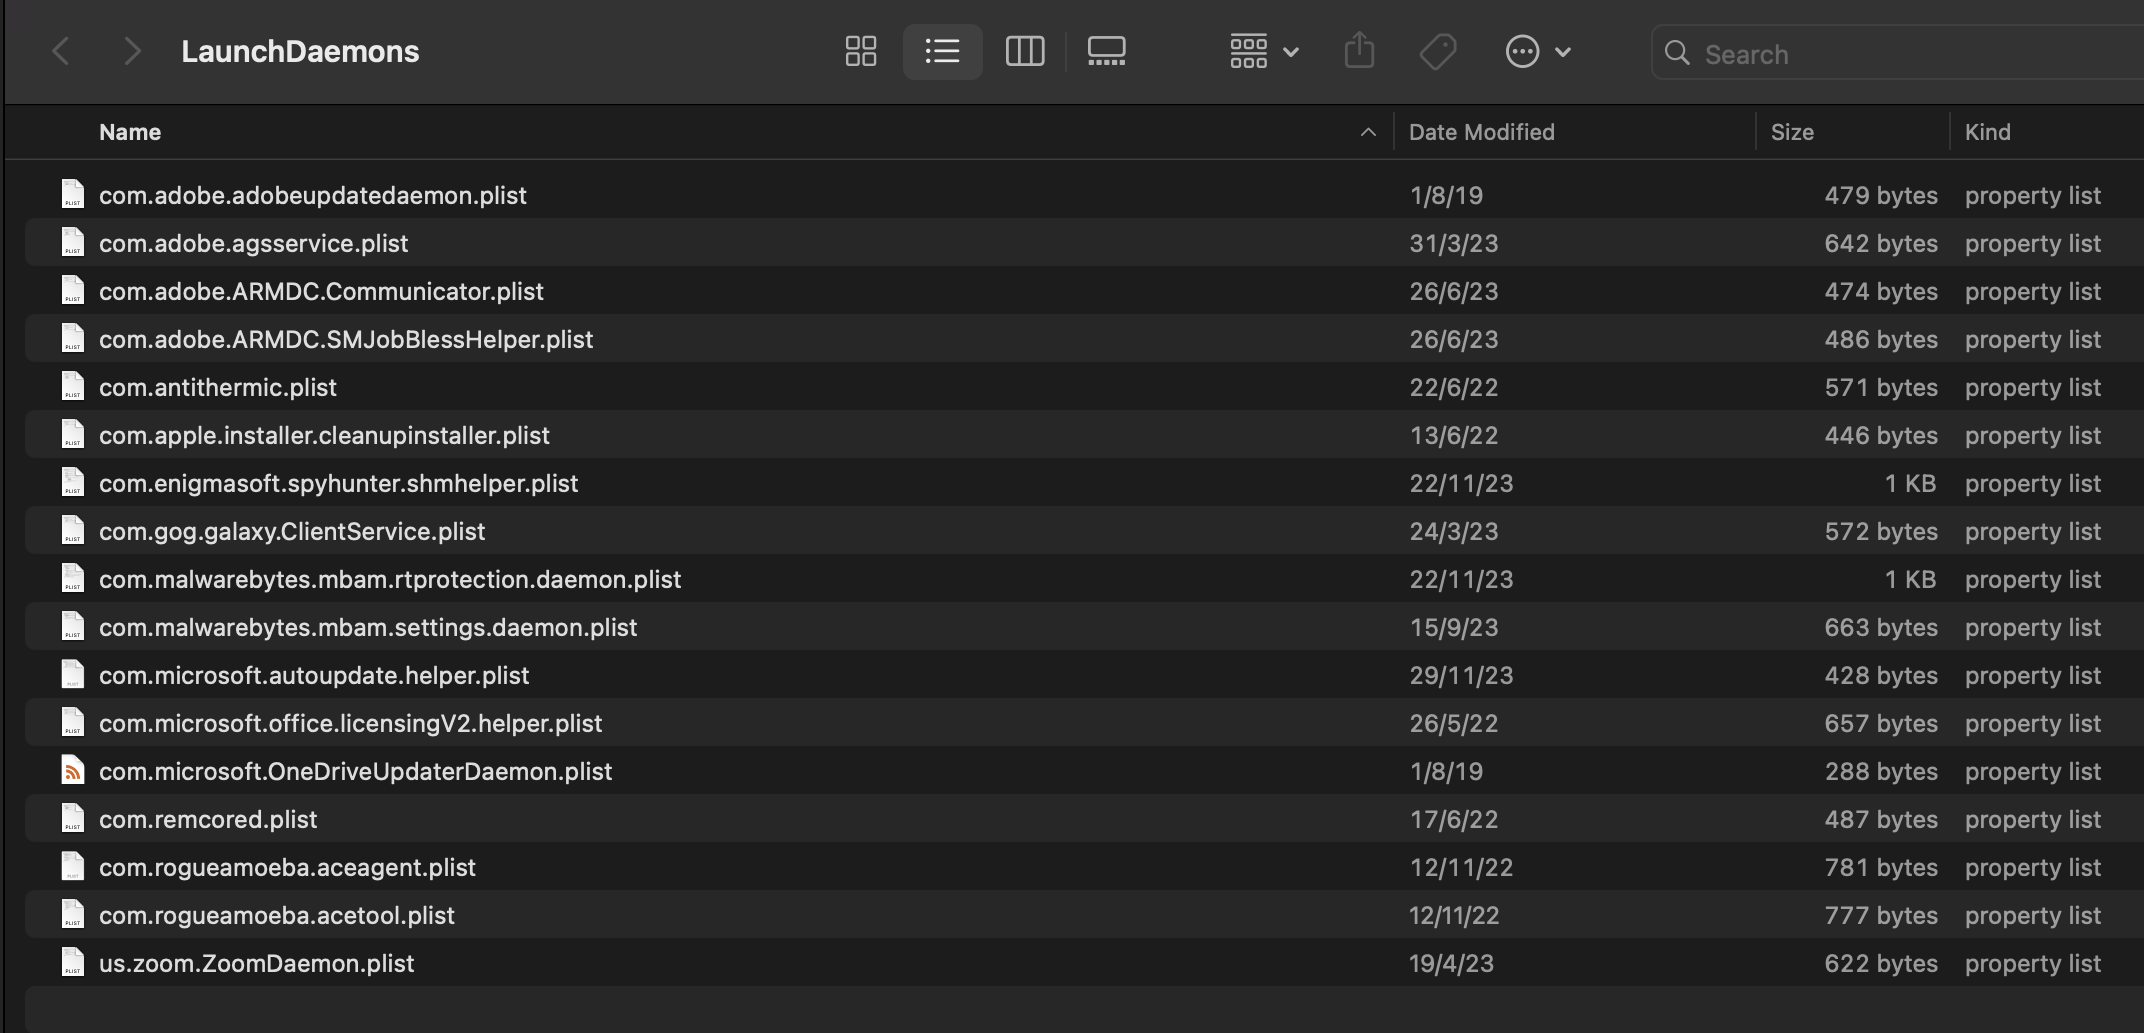Sort by Kind column header
The width and height of the screenshot is (2144, 1033).
tap(1987, 132)
